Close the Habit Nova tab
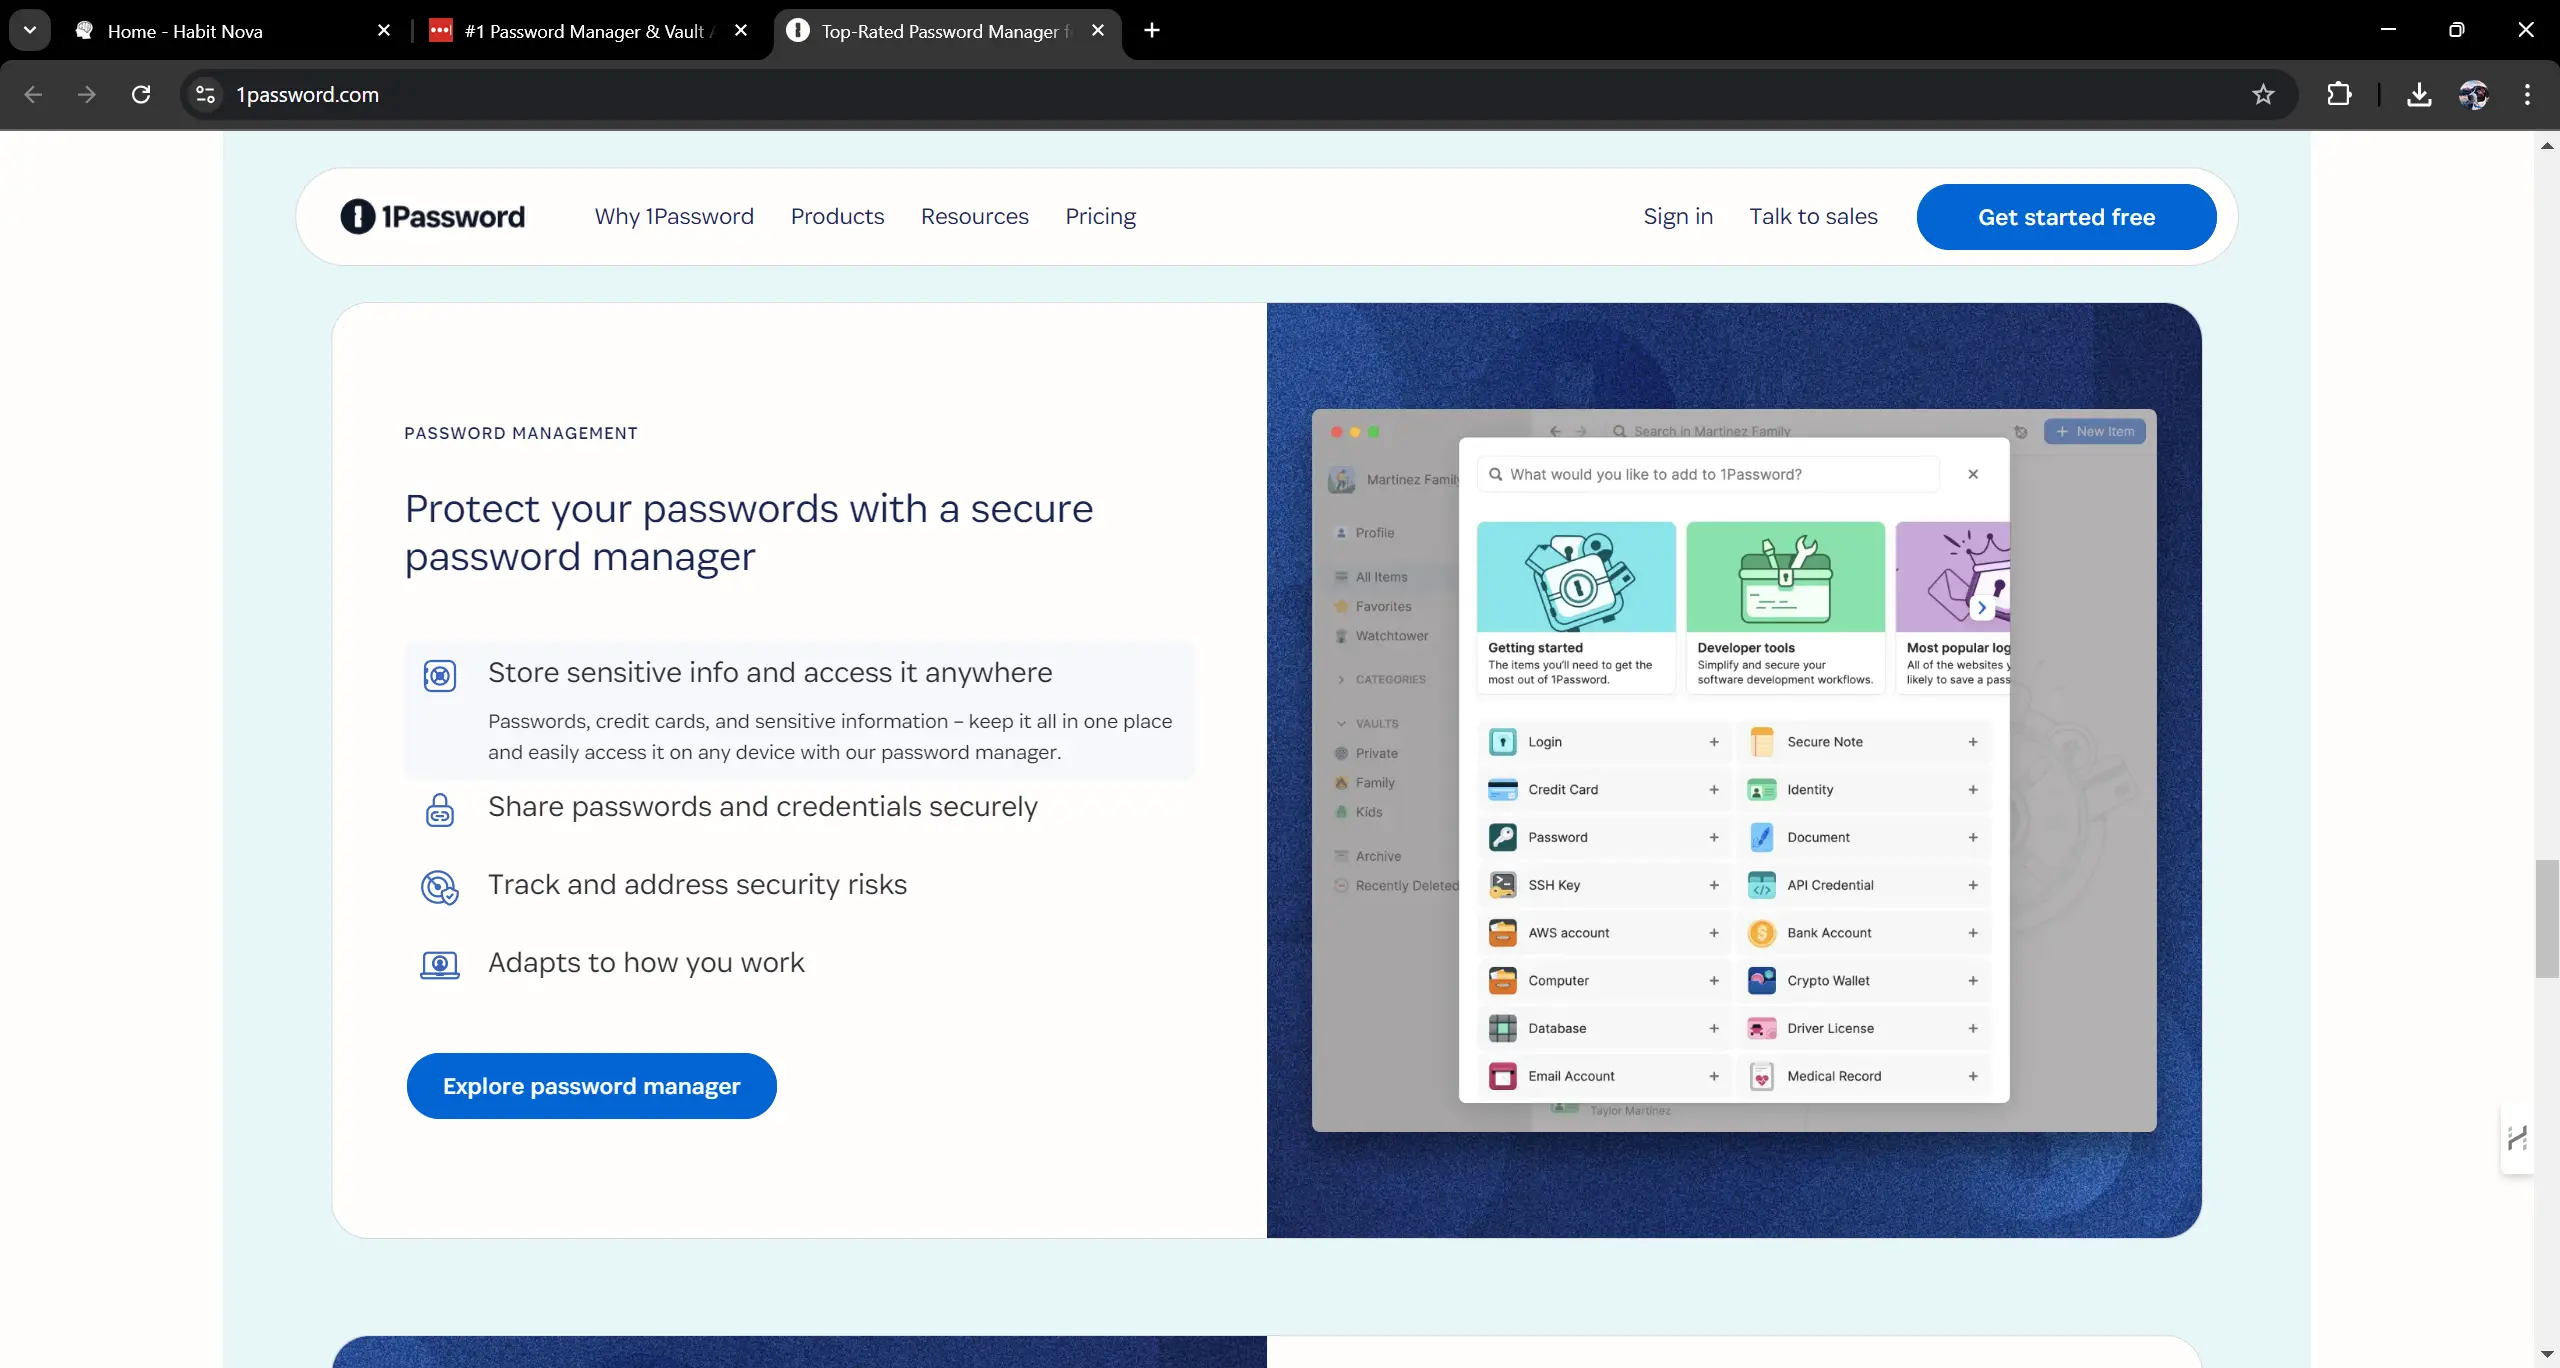 coord(384,30)
